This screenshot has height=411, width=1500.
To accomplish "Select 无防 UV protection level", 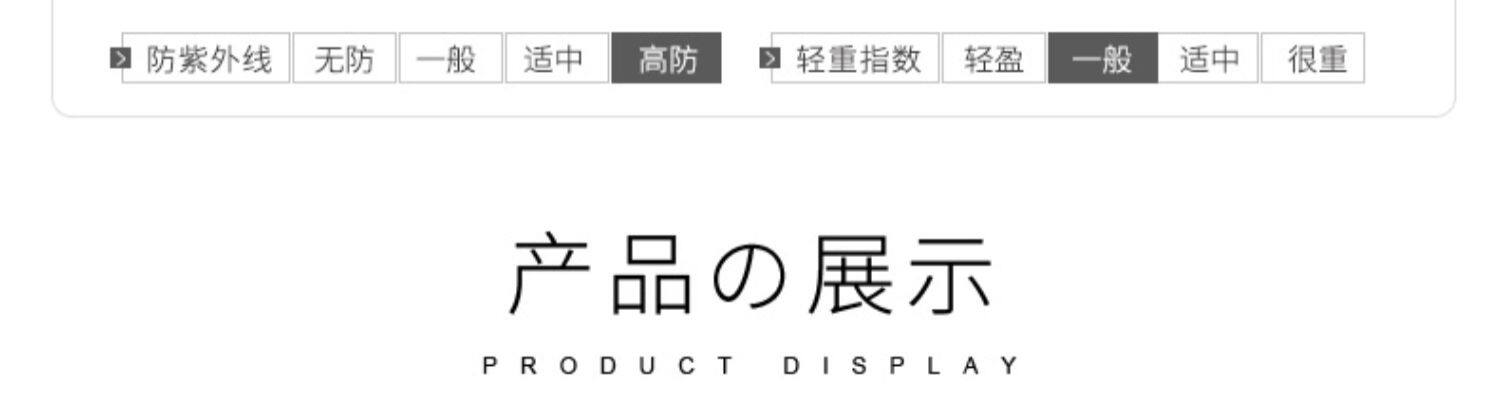I will 344,58.
